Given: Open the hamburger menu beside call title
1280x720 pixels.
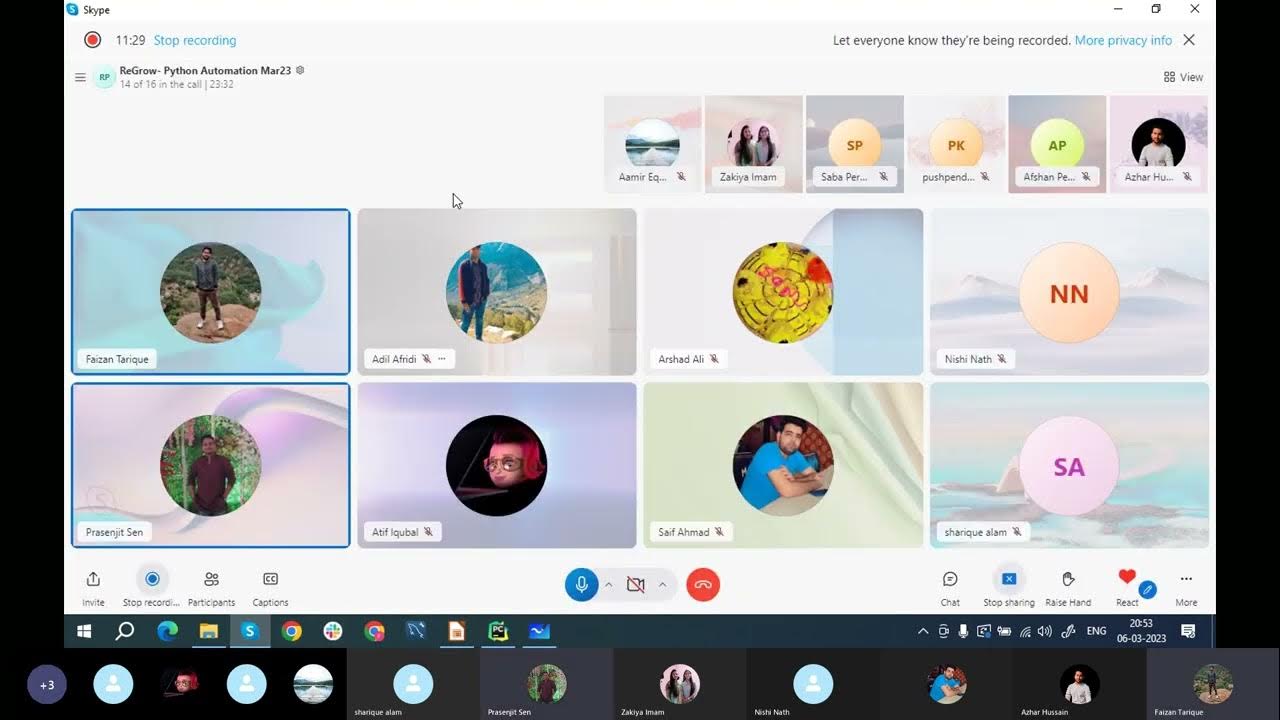Looking at the screenshot, I should click(80, 77).
